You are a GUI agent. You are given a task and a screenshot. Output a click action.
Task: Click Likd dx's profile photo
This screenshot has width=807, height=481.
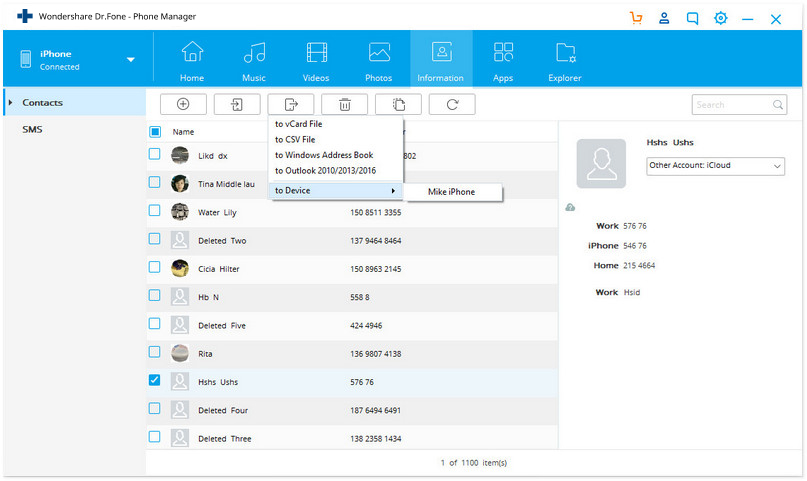[x=180, y=155]
